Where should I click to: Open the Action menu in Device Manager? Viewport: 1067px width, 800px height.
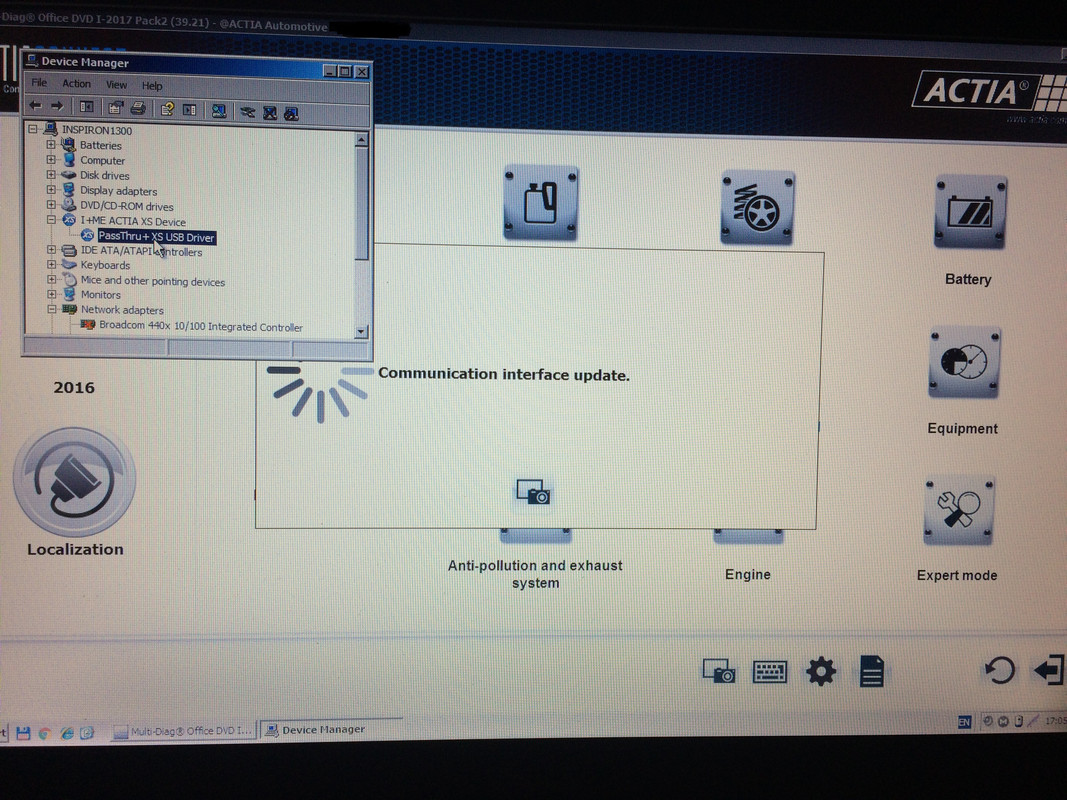pyautogui.click(x=76, y=84)
